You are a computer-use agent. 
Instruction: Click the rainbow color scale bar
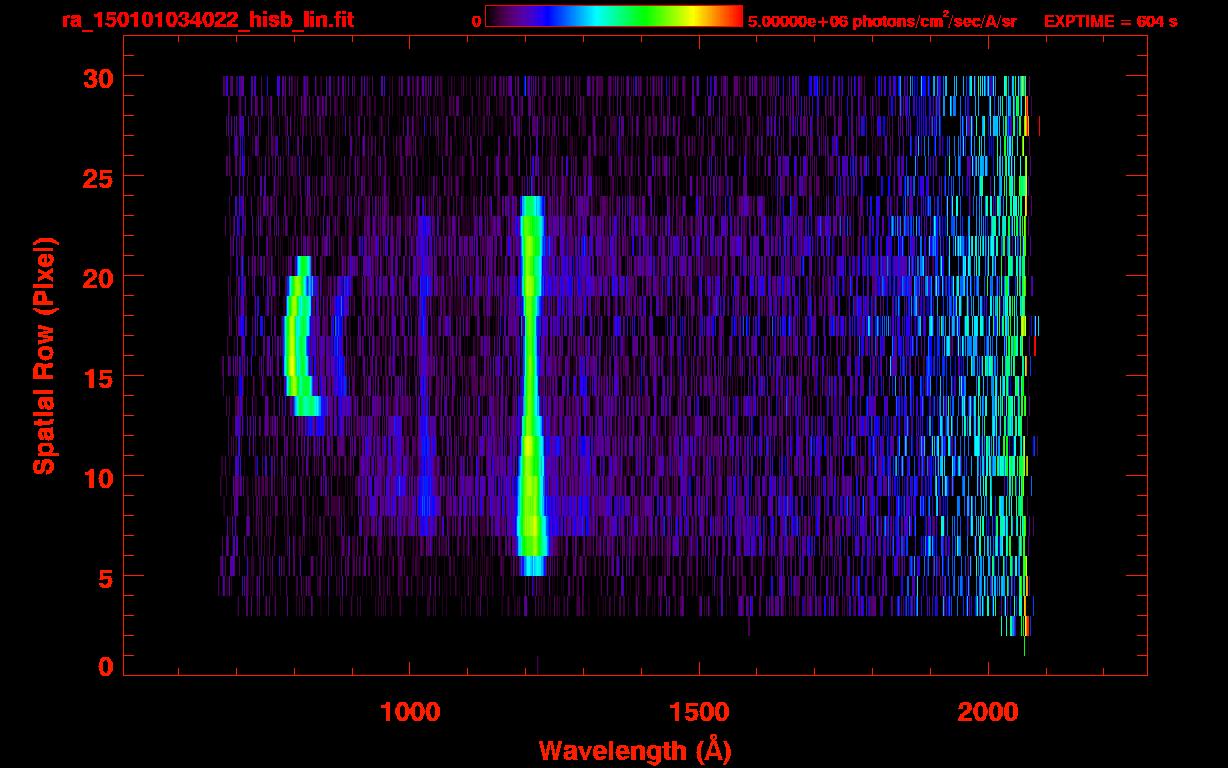(x=614, y=16)
